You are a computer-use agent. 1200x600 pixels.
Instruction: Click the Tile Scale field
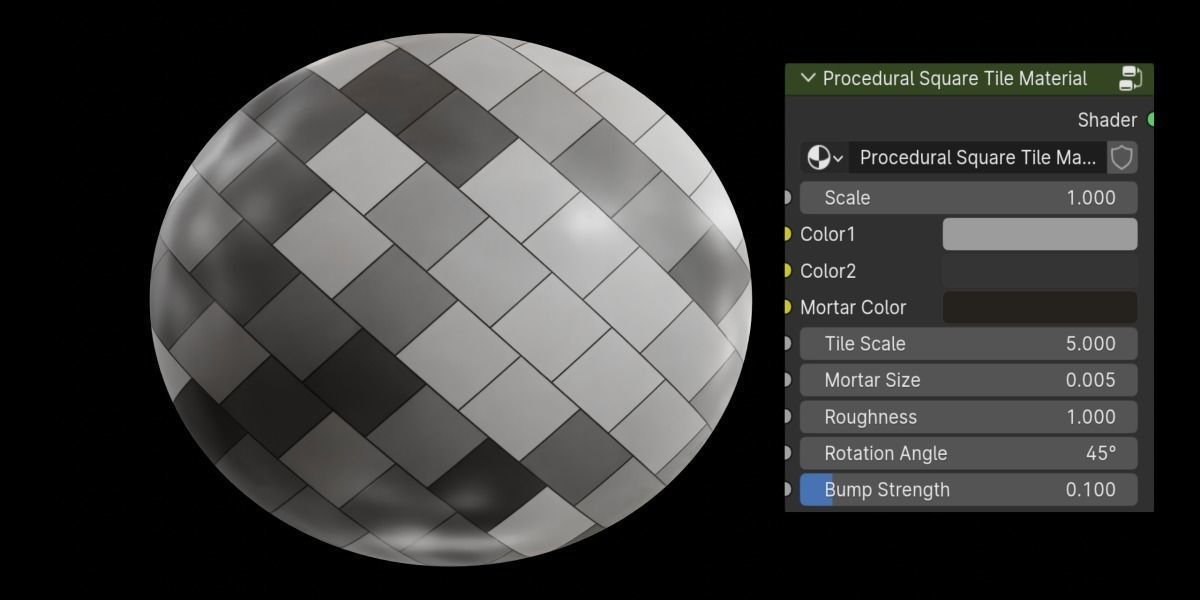[x=969, y=344]
